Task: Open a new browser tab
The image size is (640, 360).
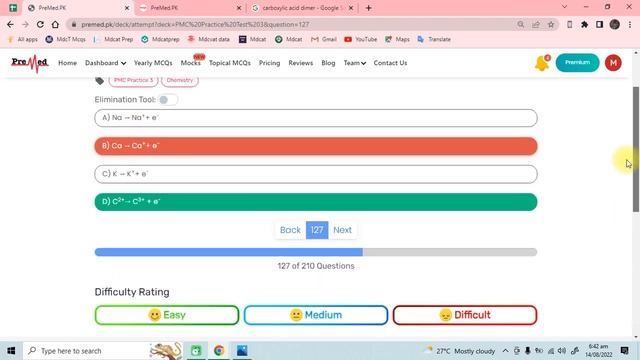Action: click(x=369, y=8)
